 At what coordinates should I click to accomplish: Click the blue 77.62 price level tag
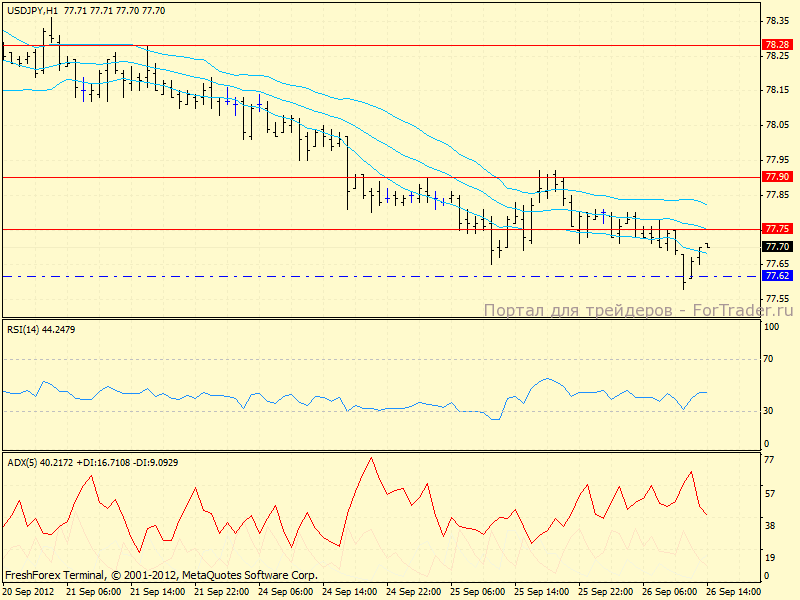point(777,275)
